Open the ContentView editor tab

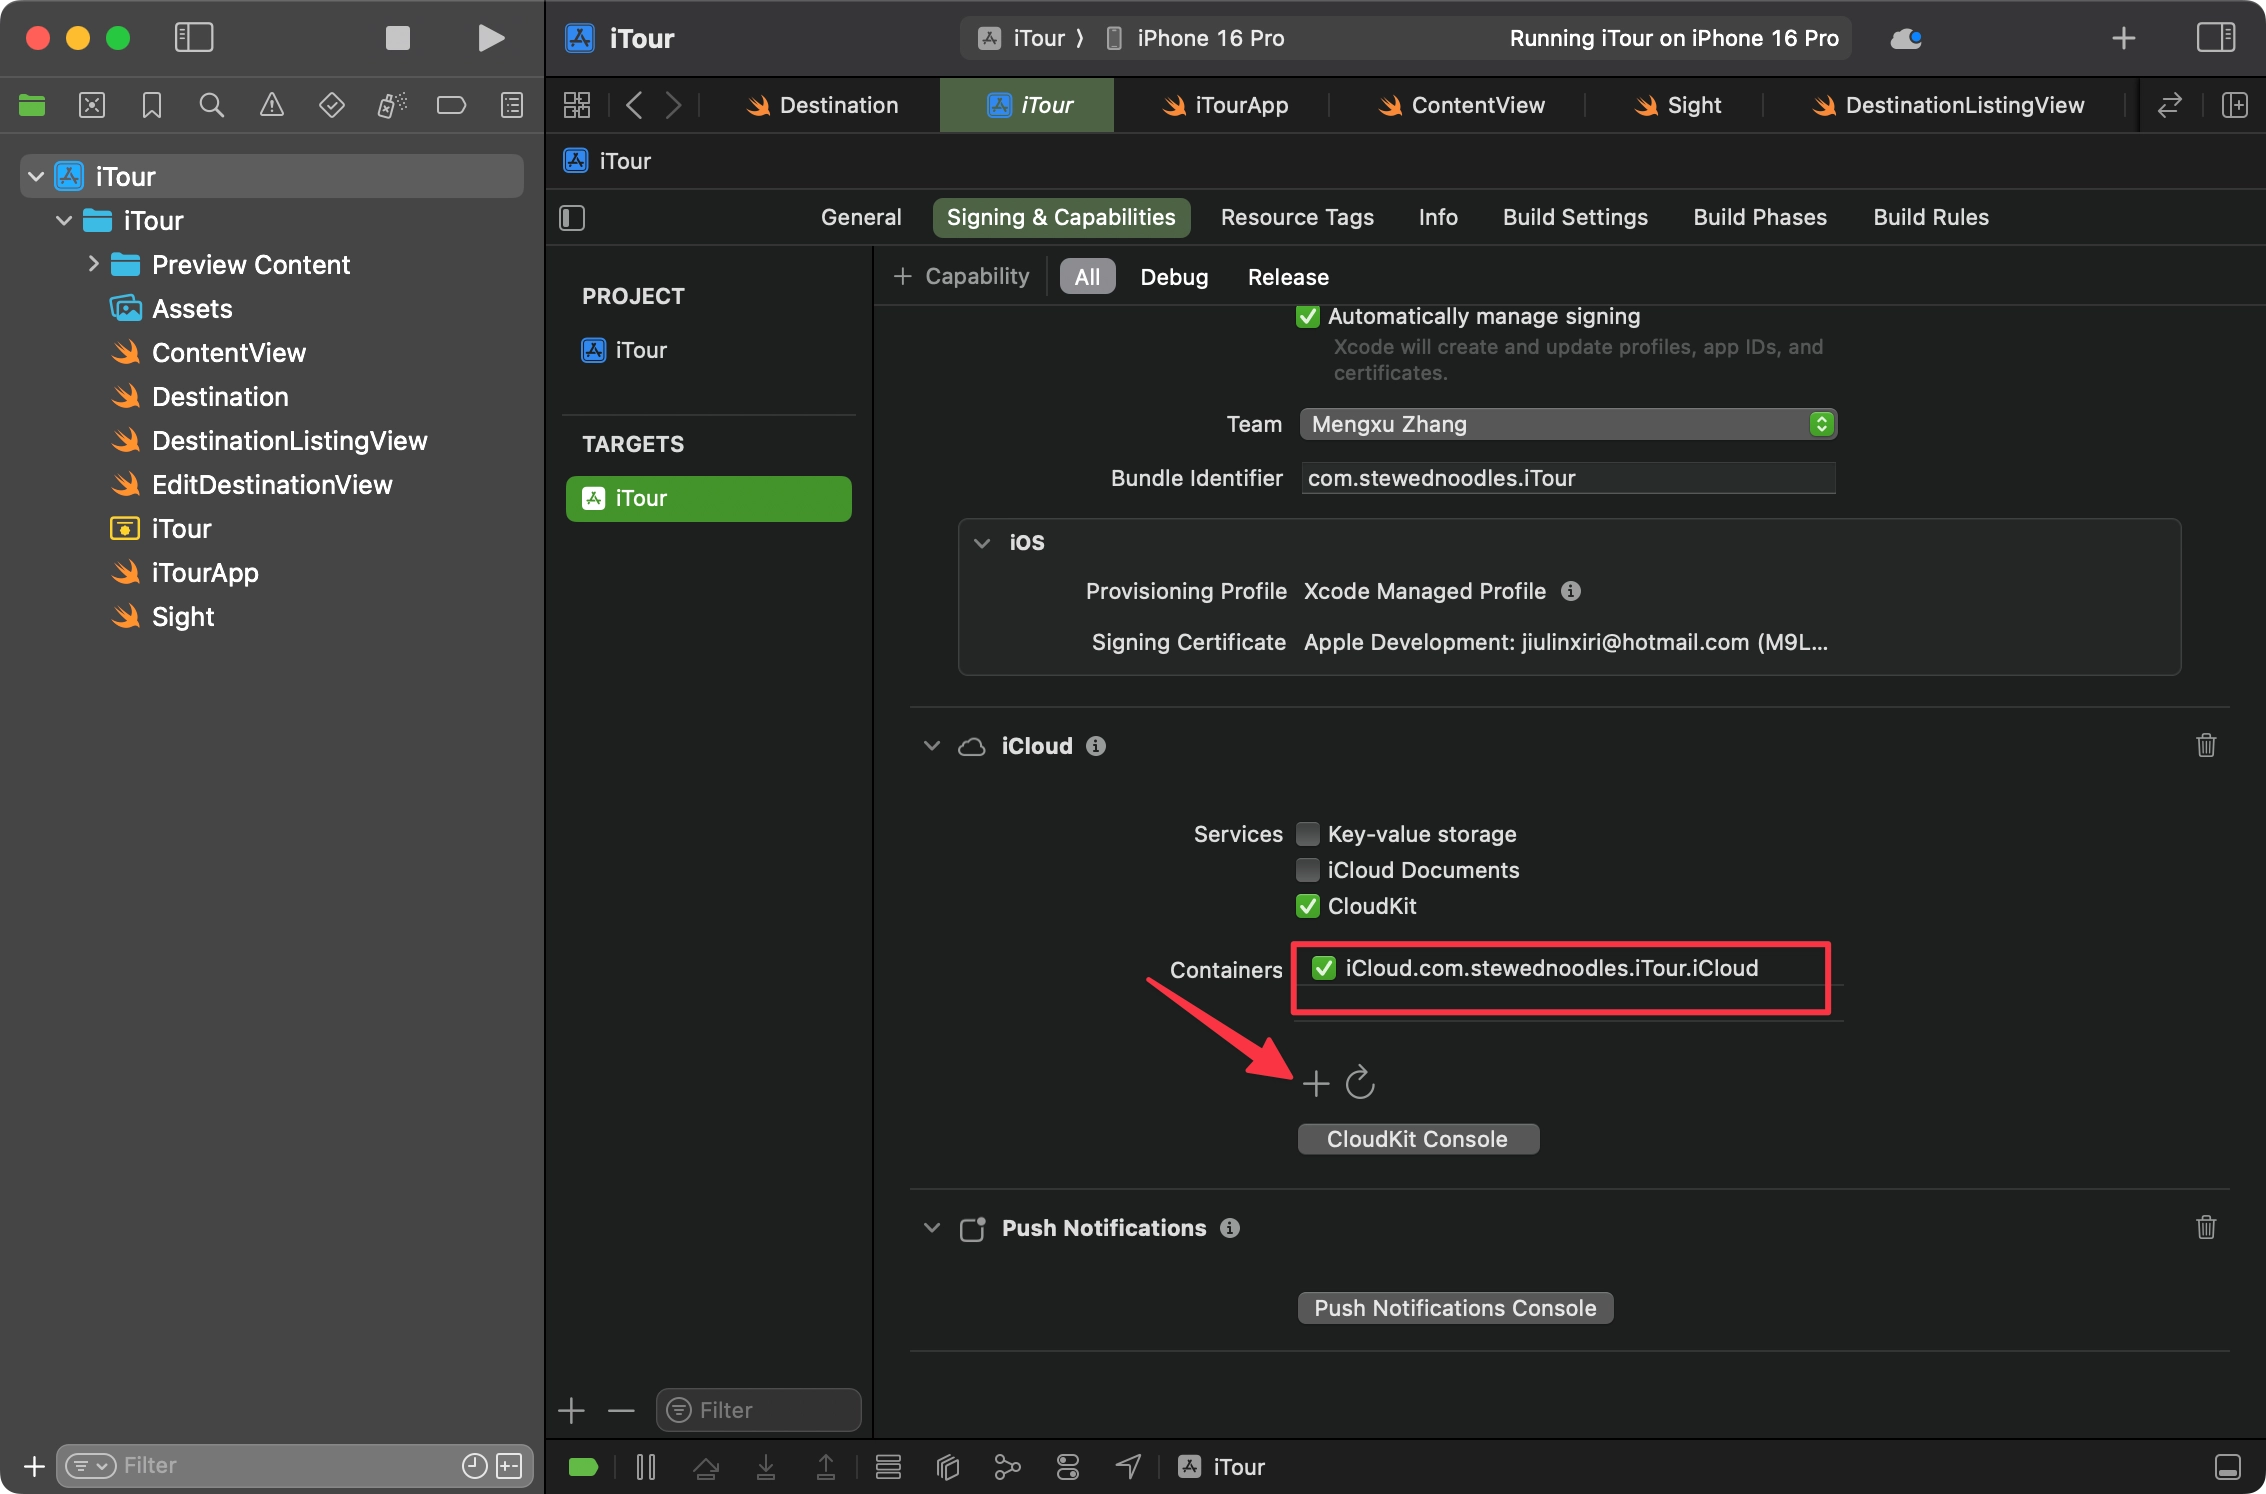click(x=1463, y=105)
